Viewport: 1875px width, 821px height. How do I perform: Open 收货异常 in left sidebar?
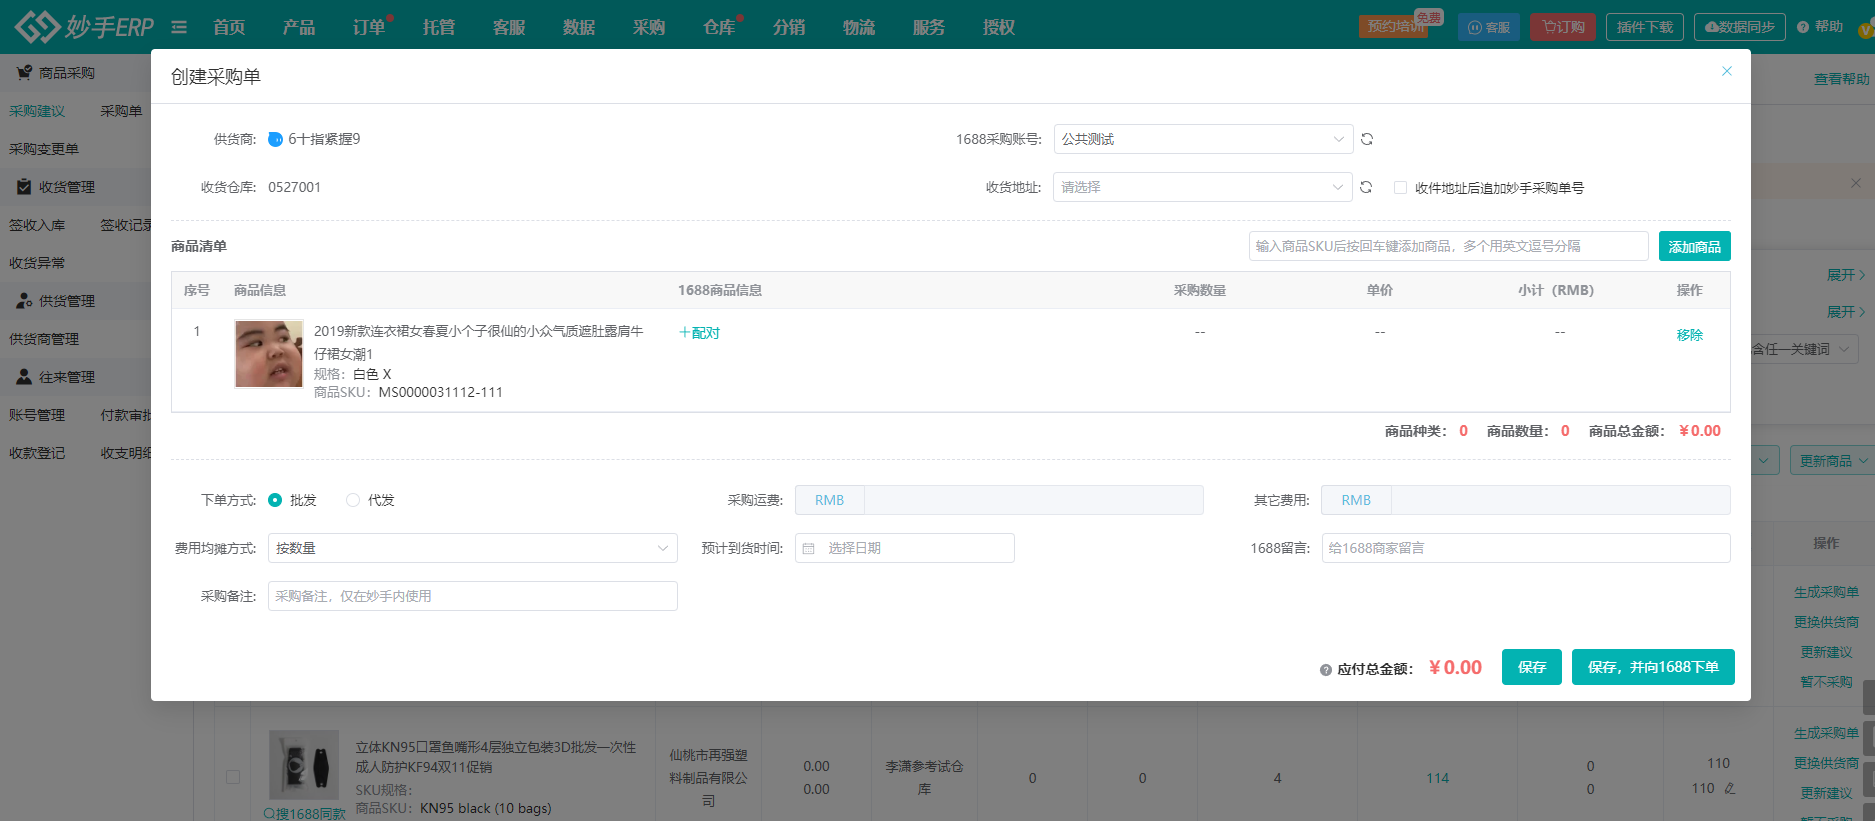(x=37, y=263)
